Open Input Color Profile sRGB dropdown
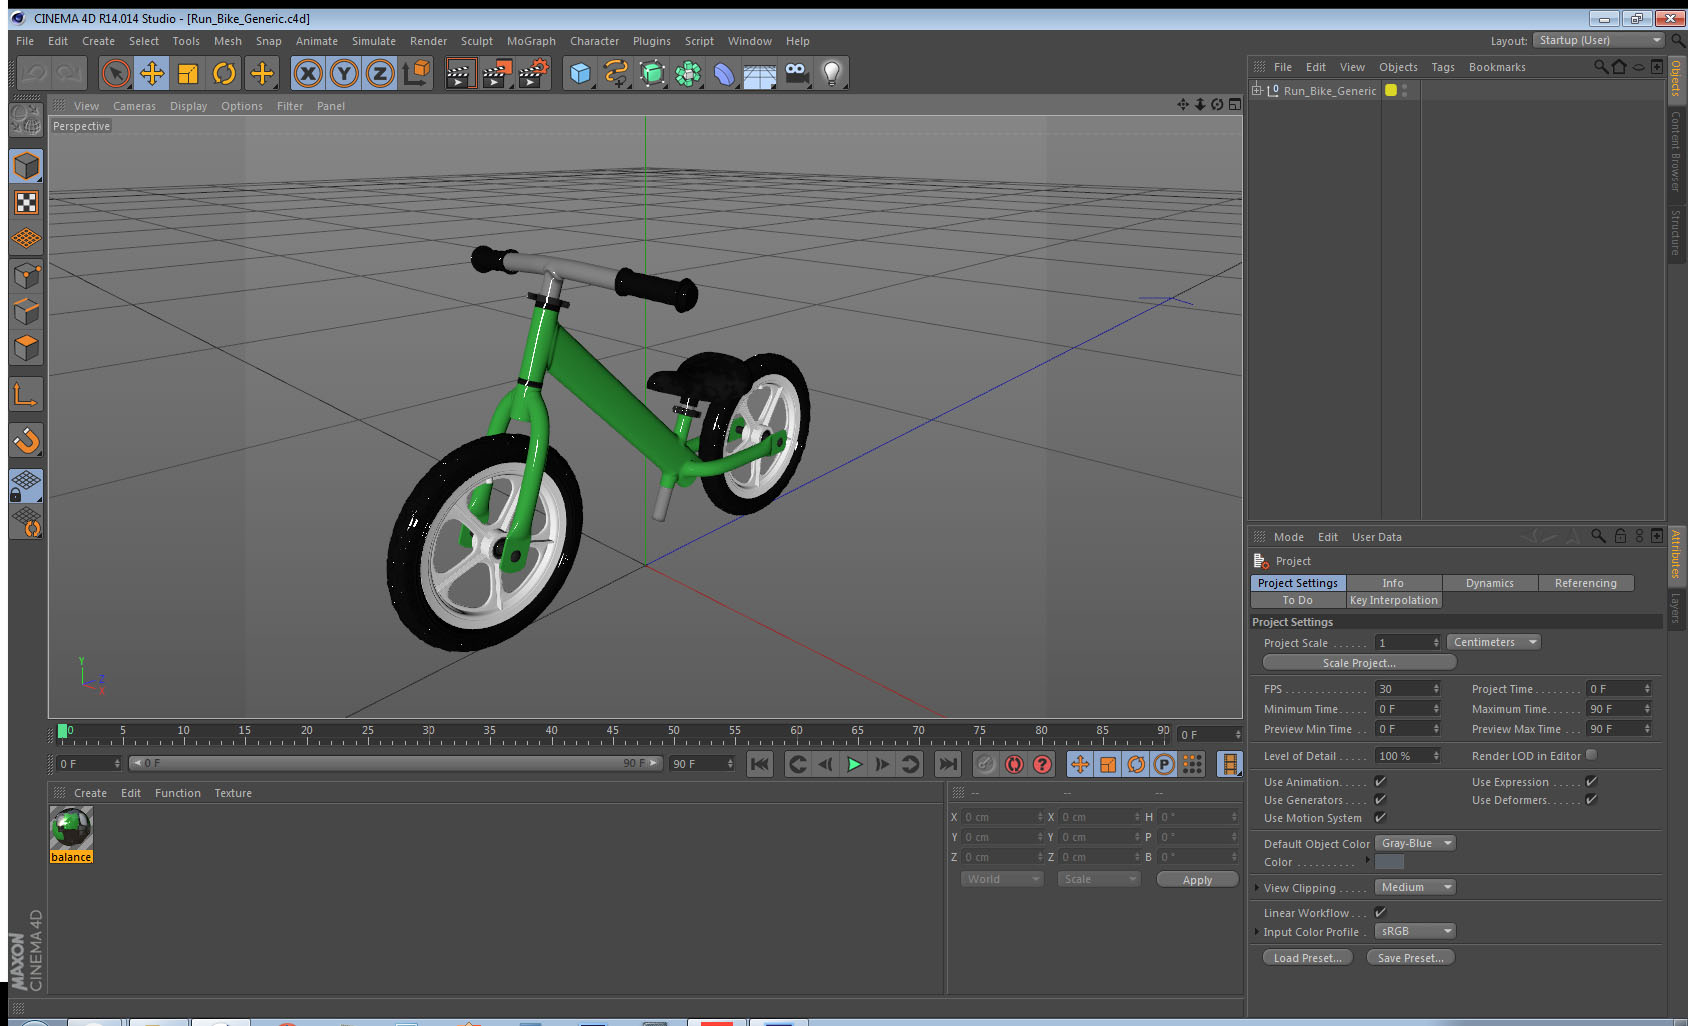This screenshot has width=1688, height=1026. pos(1415,931)
